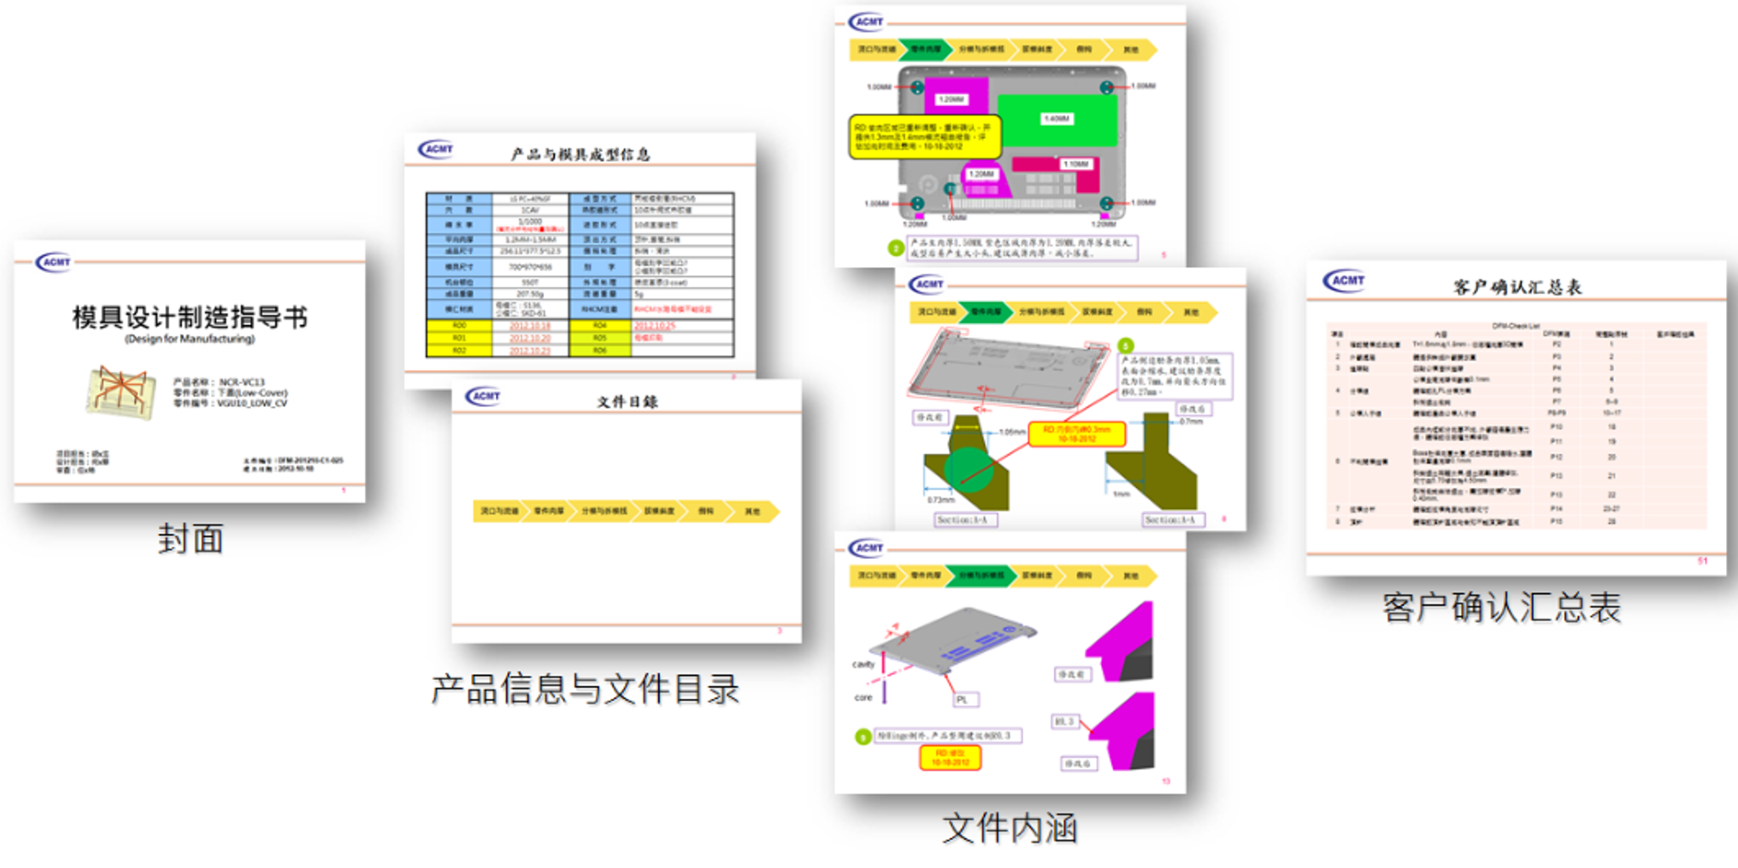Image resolution: width=1738 pixels, height=868 pixels.
Task: Select green 分模与拆模线 tab on parting line slide
Action: click(x=982, y=576)
